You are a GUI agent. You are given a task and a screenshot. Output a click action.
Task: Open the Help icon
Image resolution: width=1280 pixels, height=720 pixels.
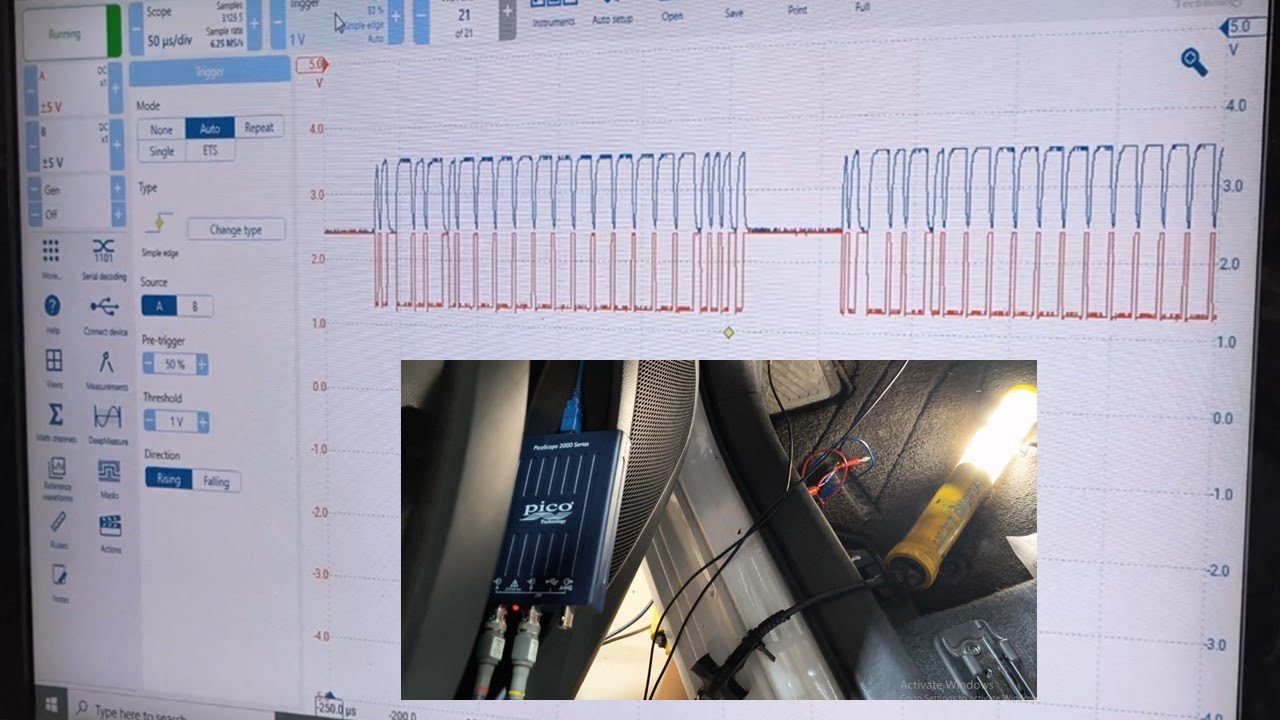point(52,313)
